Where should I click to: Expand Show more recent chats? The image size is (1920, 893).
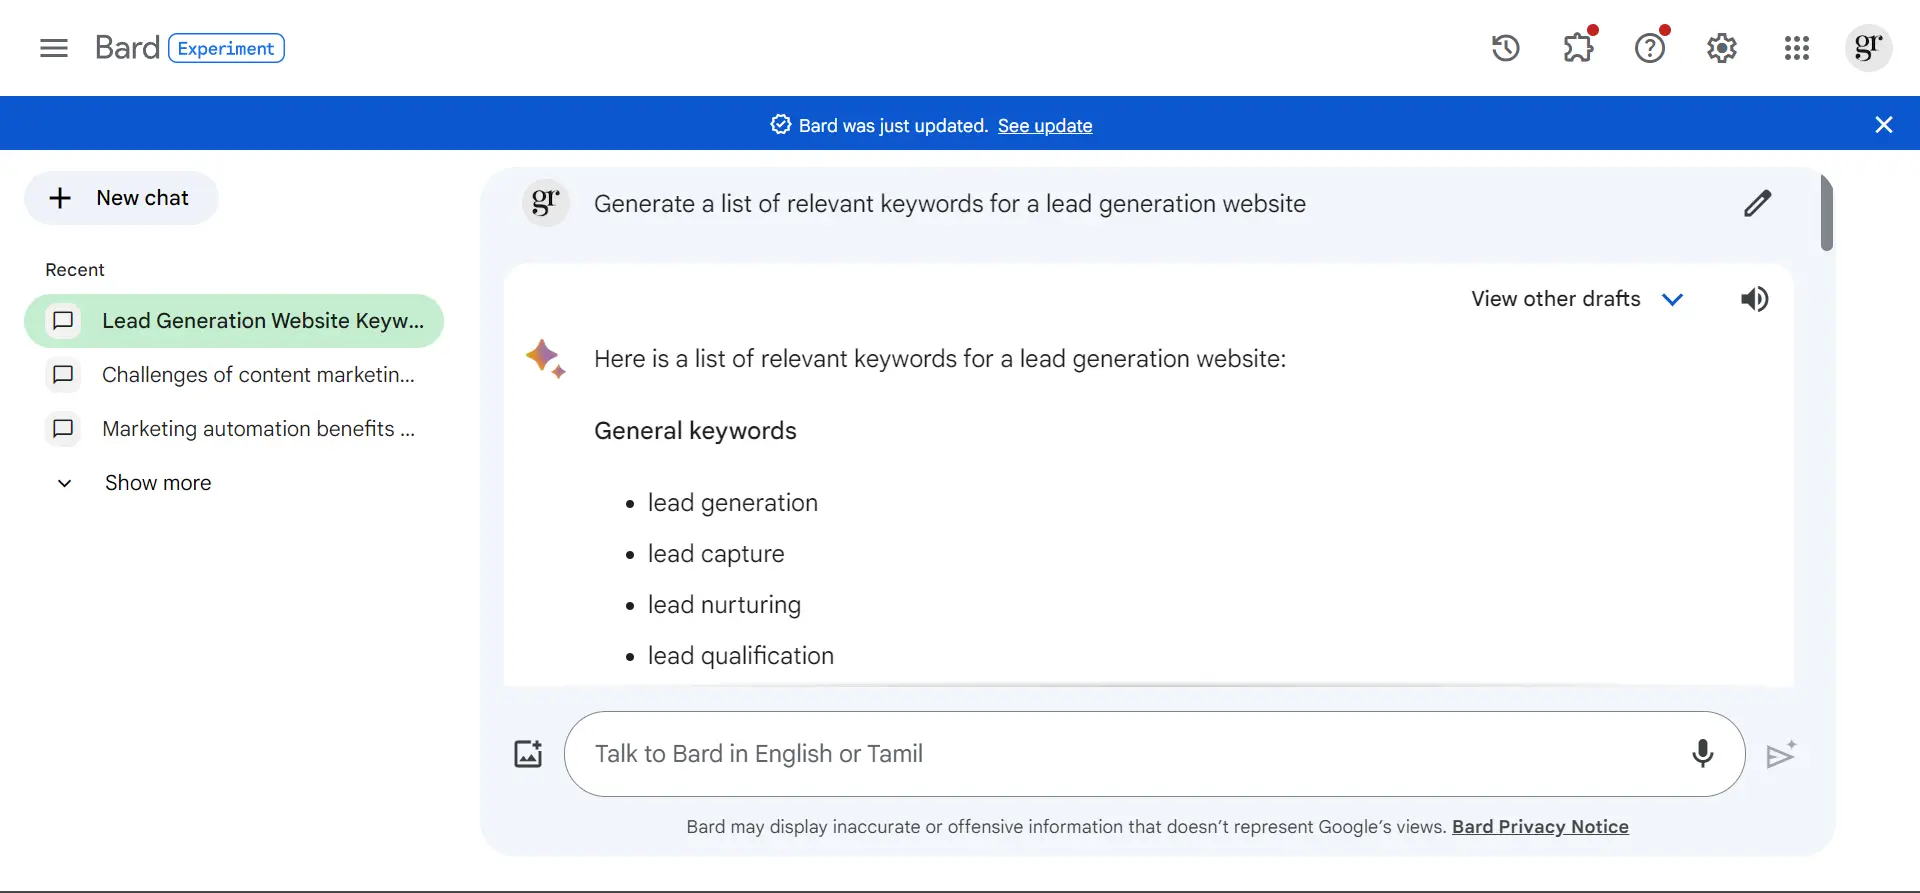coord(134,483)
